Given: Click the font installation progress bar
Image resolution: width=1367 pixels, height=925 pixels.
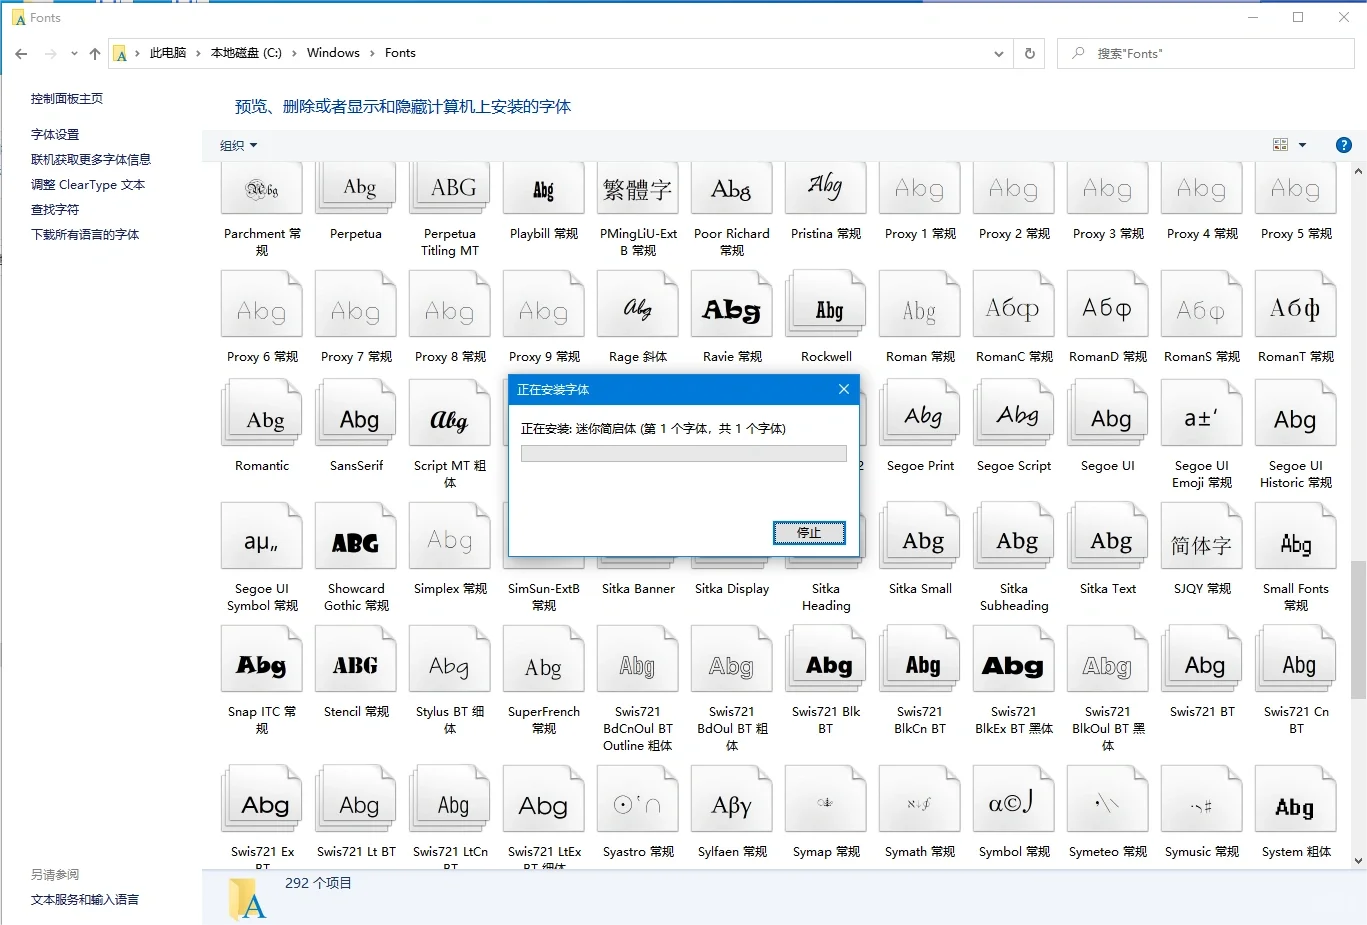Looking at the screenshot, I should (683, 454).
